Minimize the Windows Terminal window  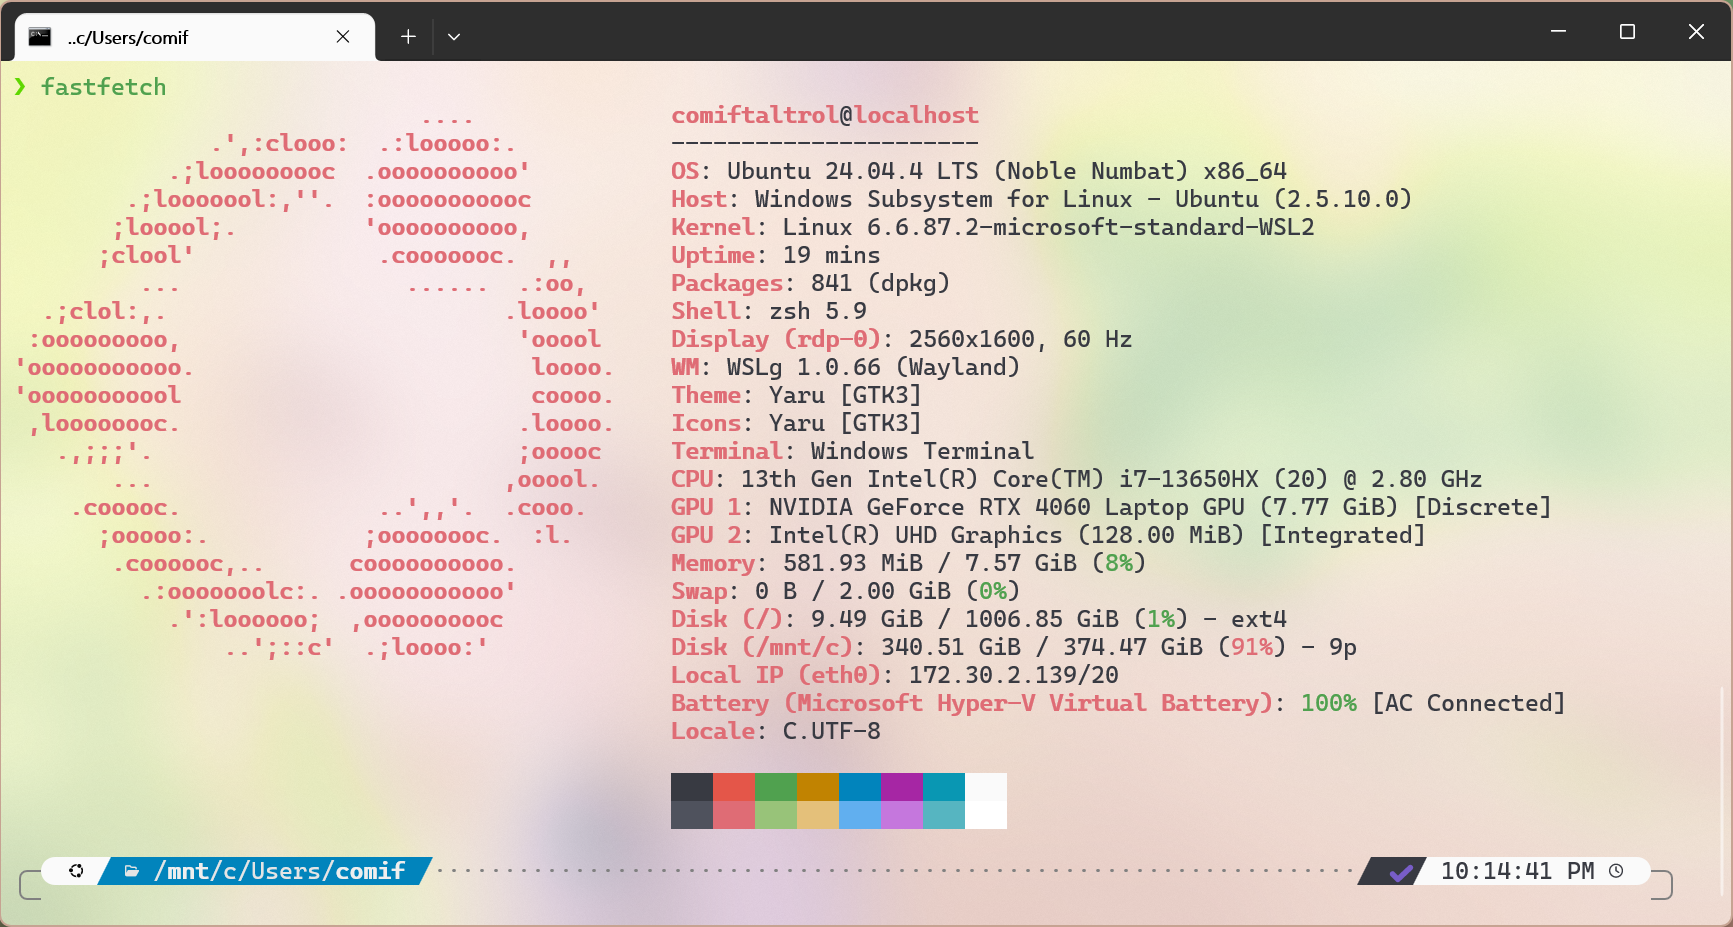(x=1558, y=32)
